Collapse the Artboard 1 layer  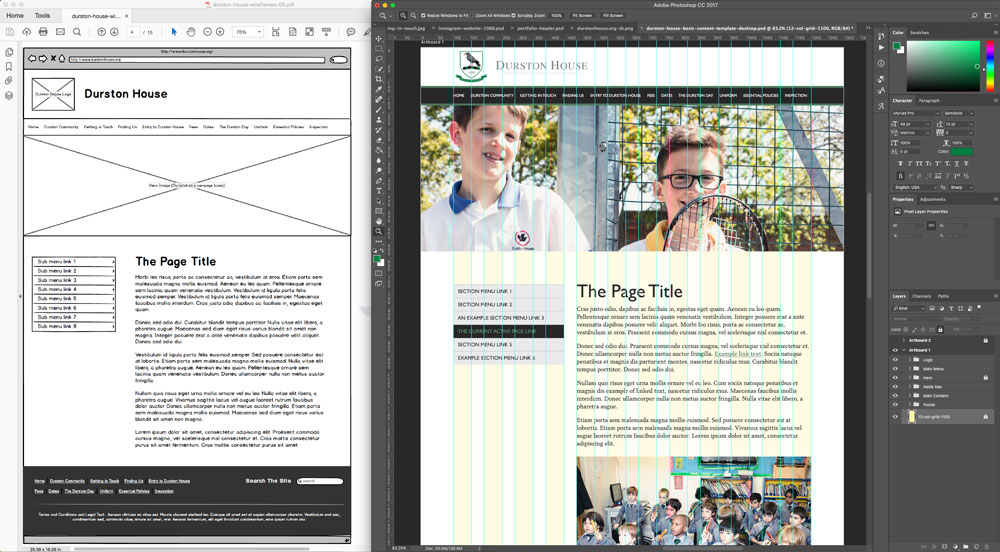click(904, 350)
